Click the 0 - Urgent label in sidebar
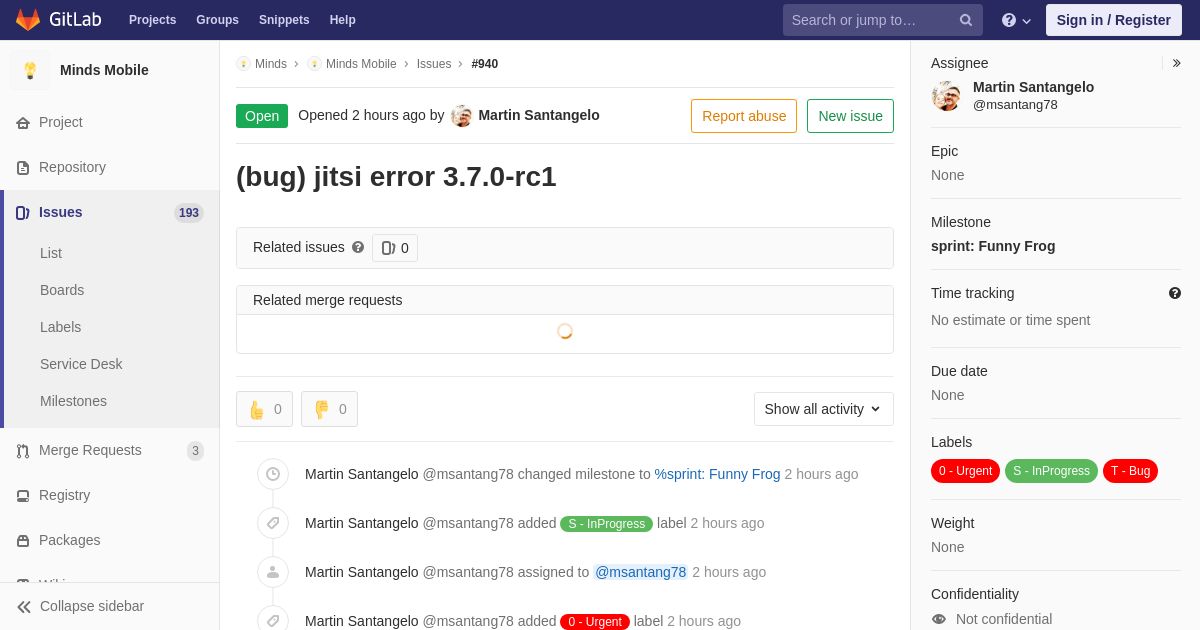This screenshot has width=1200, height=630. (965, 471)
